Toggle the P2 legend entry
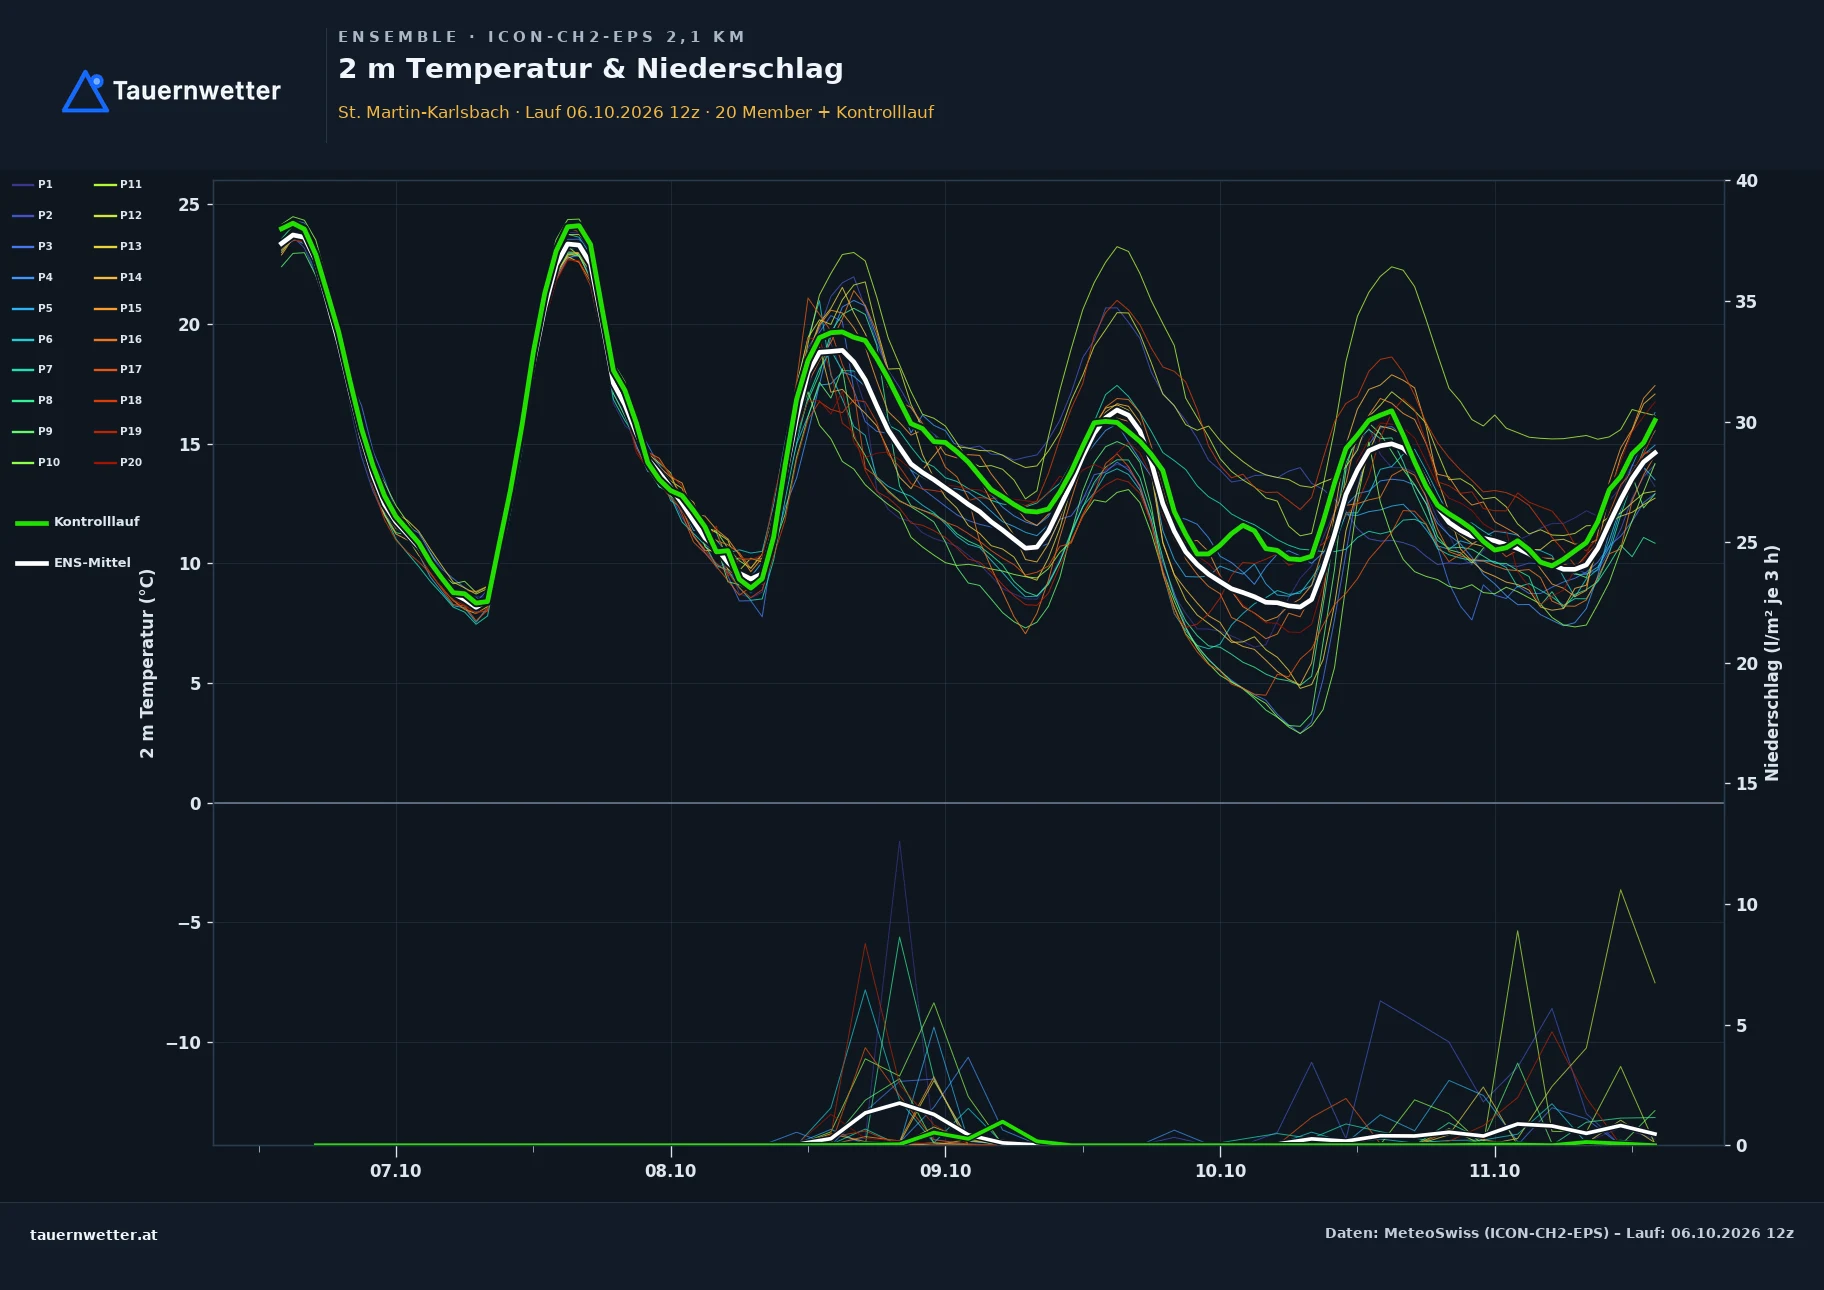The width and height of the screenshot is (1824, 1290). pos(32,215)
